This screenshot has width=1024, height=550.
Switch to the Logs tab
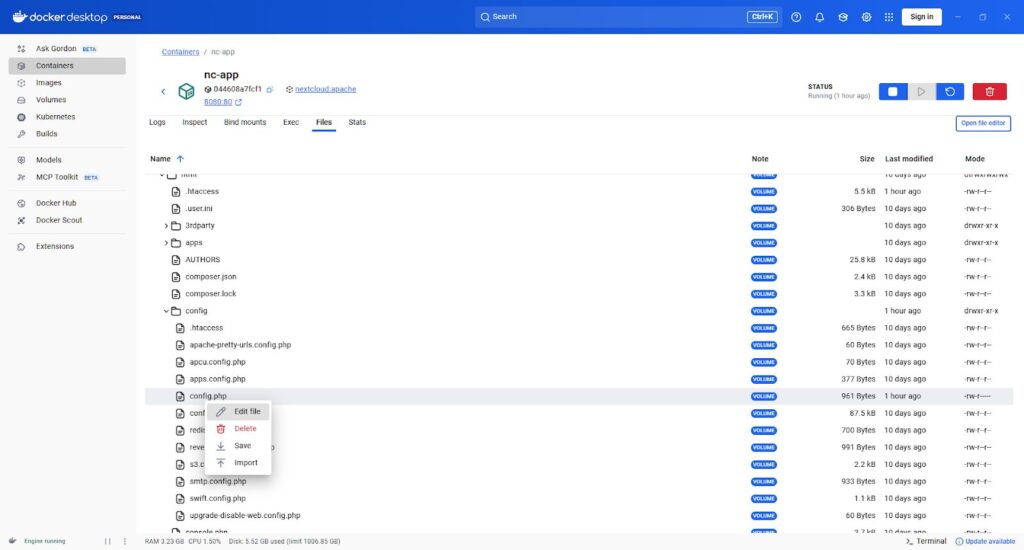[x=157, y=123]
